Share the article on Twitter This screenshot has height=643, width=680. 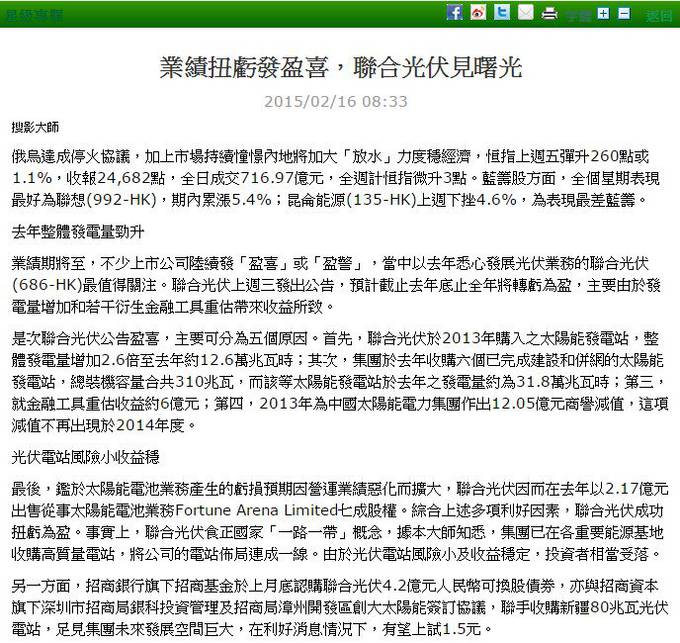click(502, 14)
